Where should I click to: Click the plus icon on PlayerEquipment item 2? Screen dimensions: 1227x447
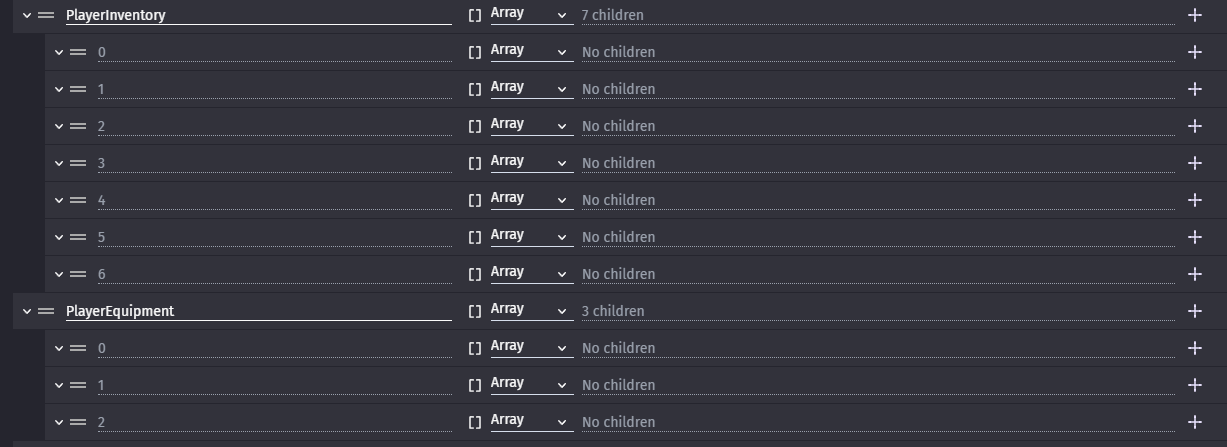pos(1194,422)
